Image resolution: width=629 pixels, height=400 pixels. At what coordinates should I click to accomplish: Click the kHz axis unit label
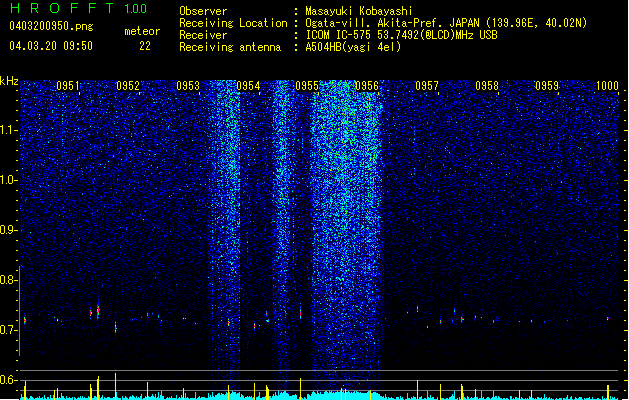coord(9,81)
